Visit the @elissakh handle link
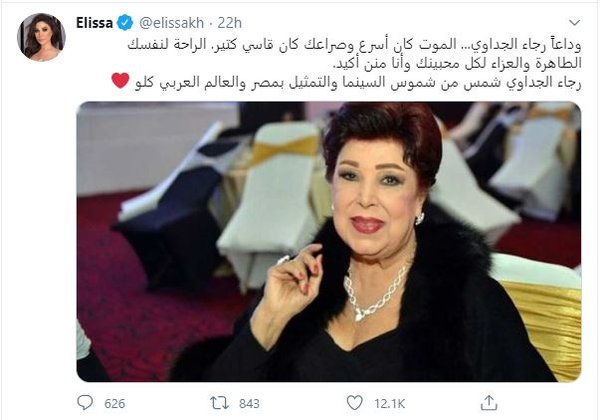Image resolution: width=600 pixels, height=420 pixels. tap(171, 23)
